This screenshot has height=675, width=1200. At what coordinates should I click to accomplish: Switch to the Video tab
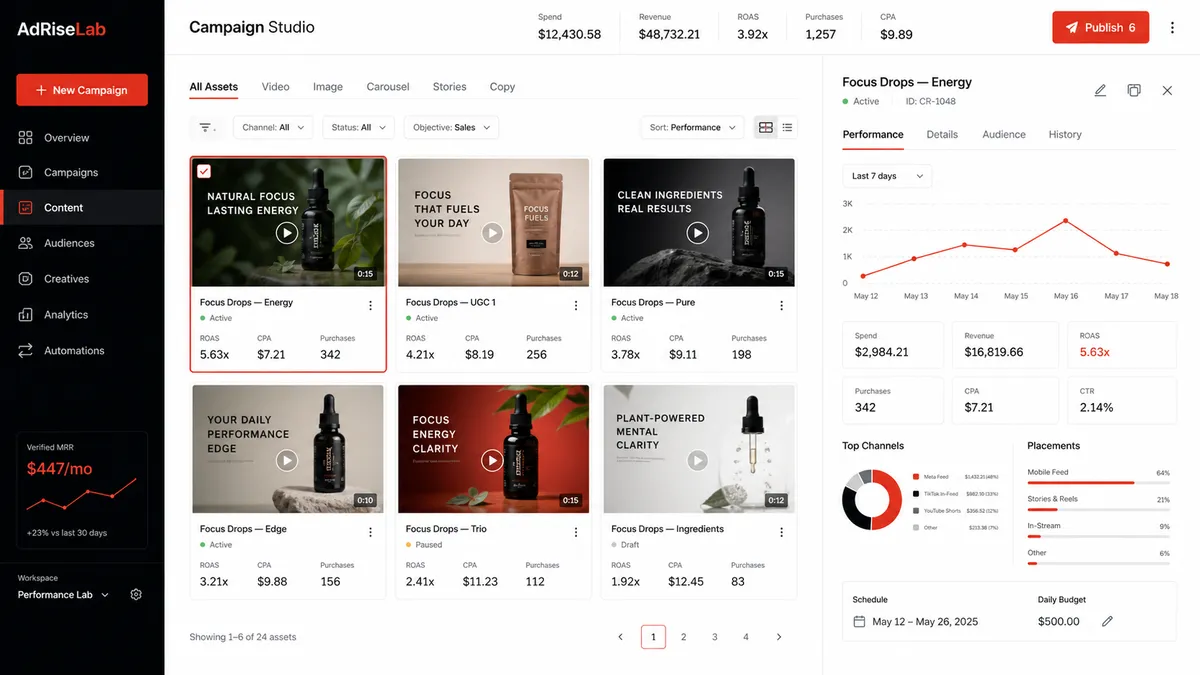click(275, 87)
